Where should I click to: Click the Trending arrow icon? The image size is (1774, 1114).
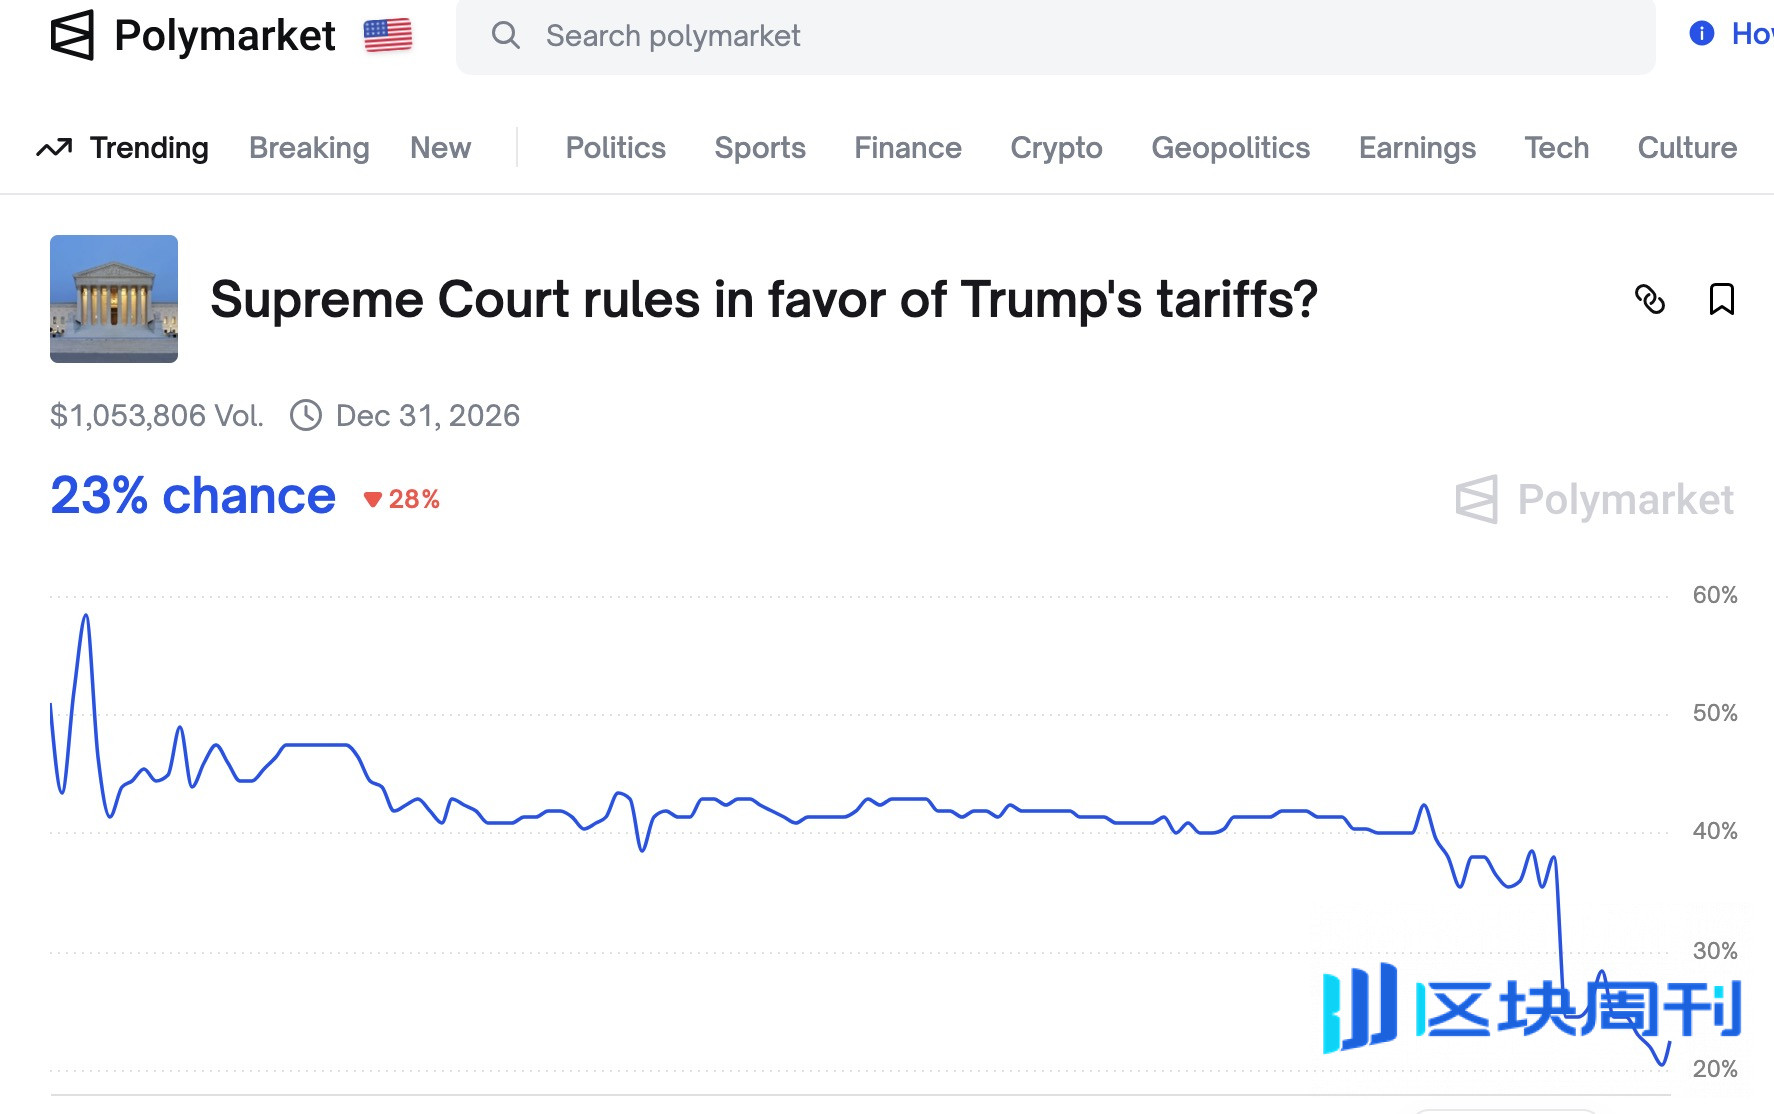[x=54, y=148]
